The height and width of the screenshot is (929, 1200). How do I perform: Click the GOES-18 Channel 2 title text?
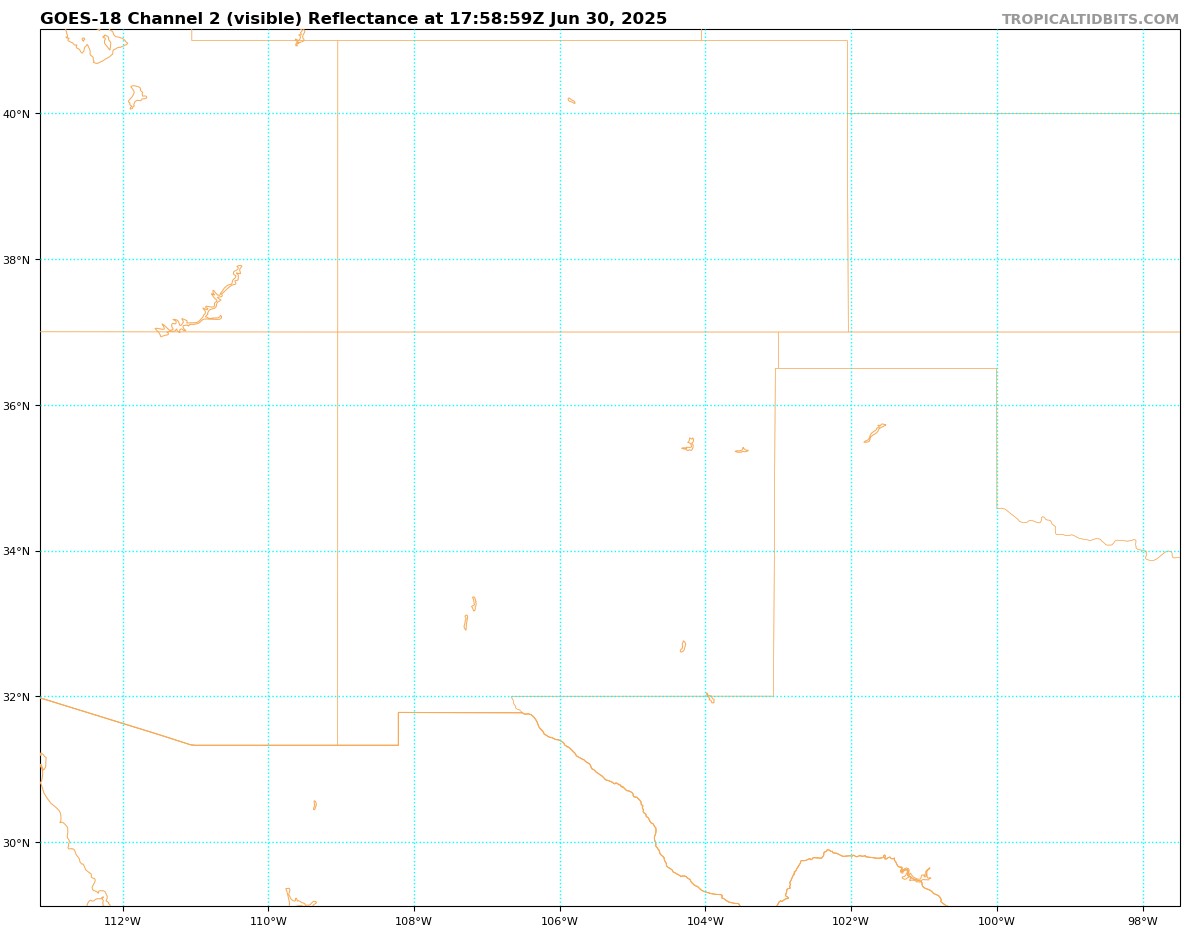click(353, 19)
